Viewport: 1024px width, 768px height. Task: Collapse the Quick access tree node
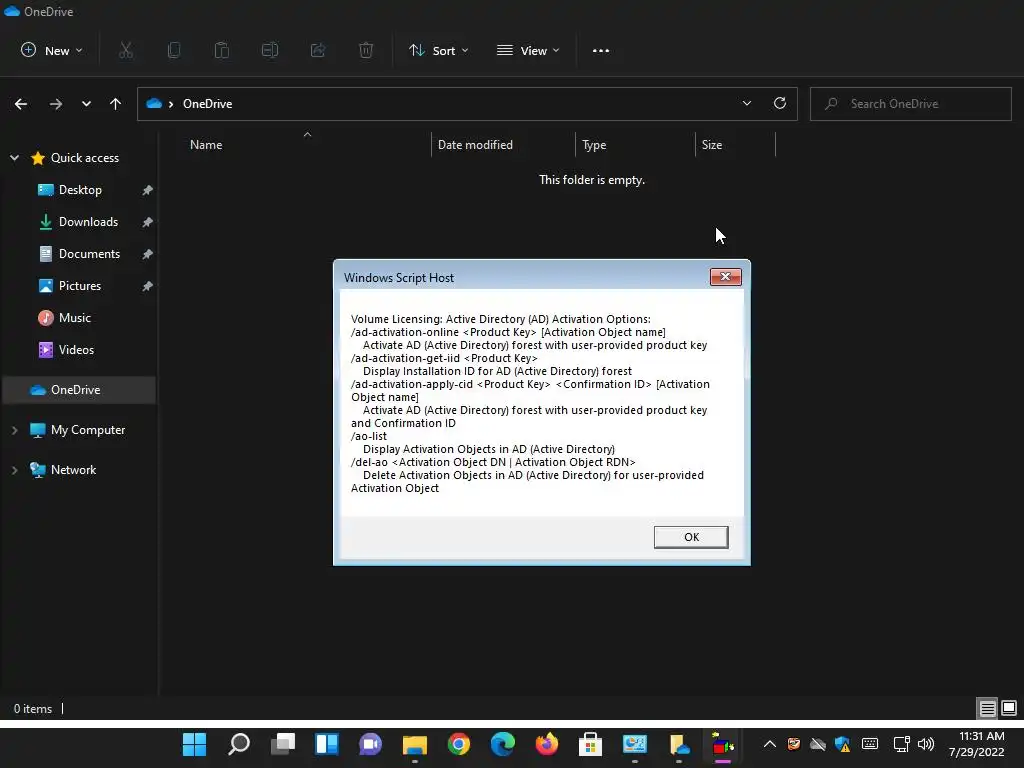point(14,158)
